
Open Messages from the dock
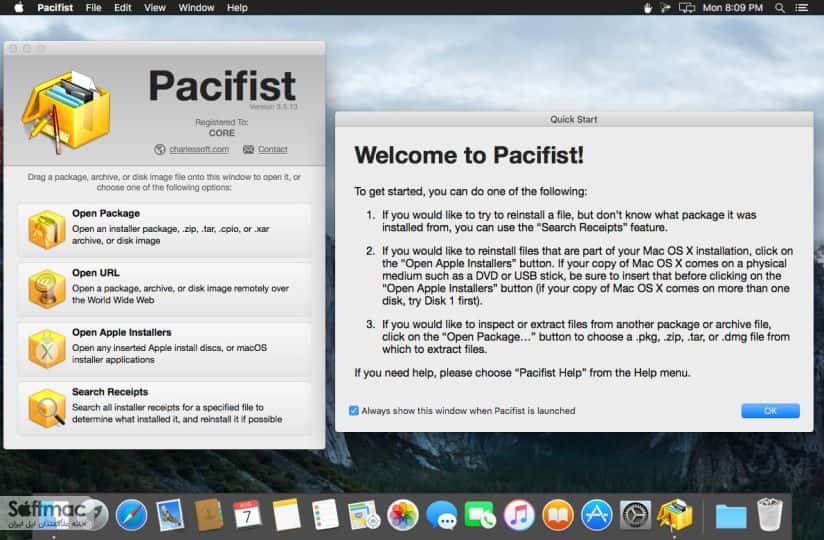coord(441,515)
